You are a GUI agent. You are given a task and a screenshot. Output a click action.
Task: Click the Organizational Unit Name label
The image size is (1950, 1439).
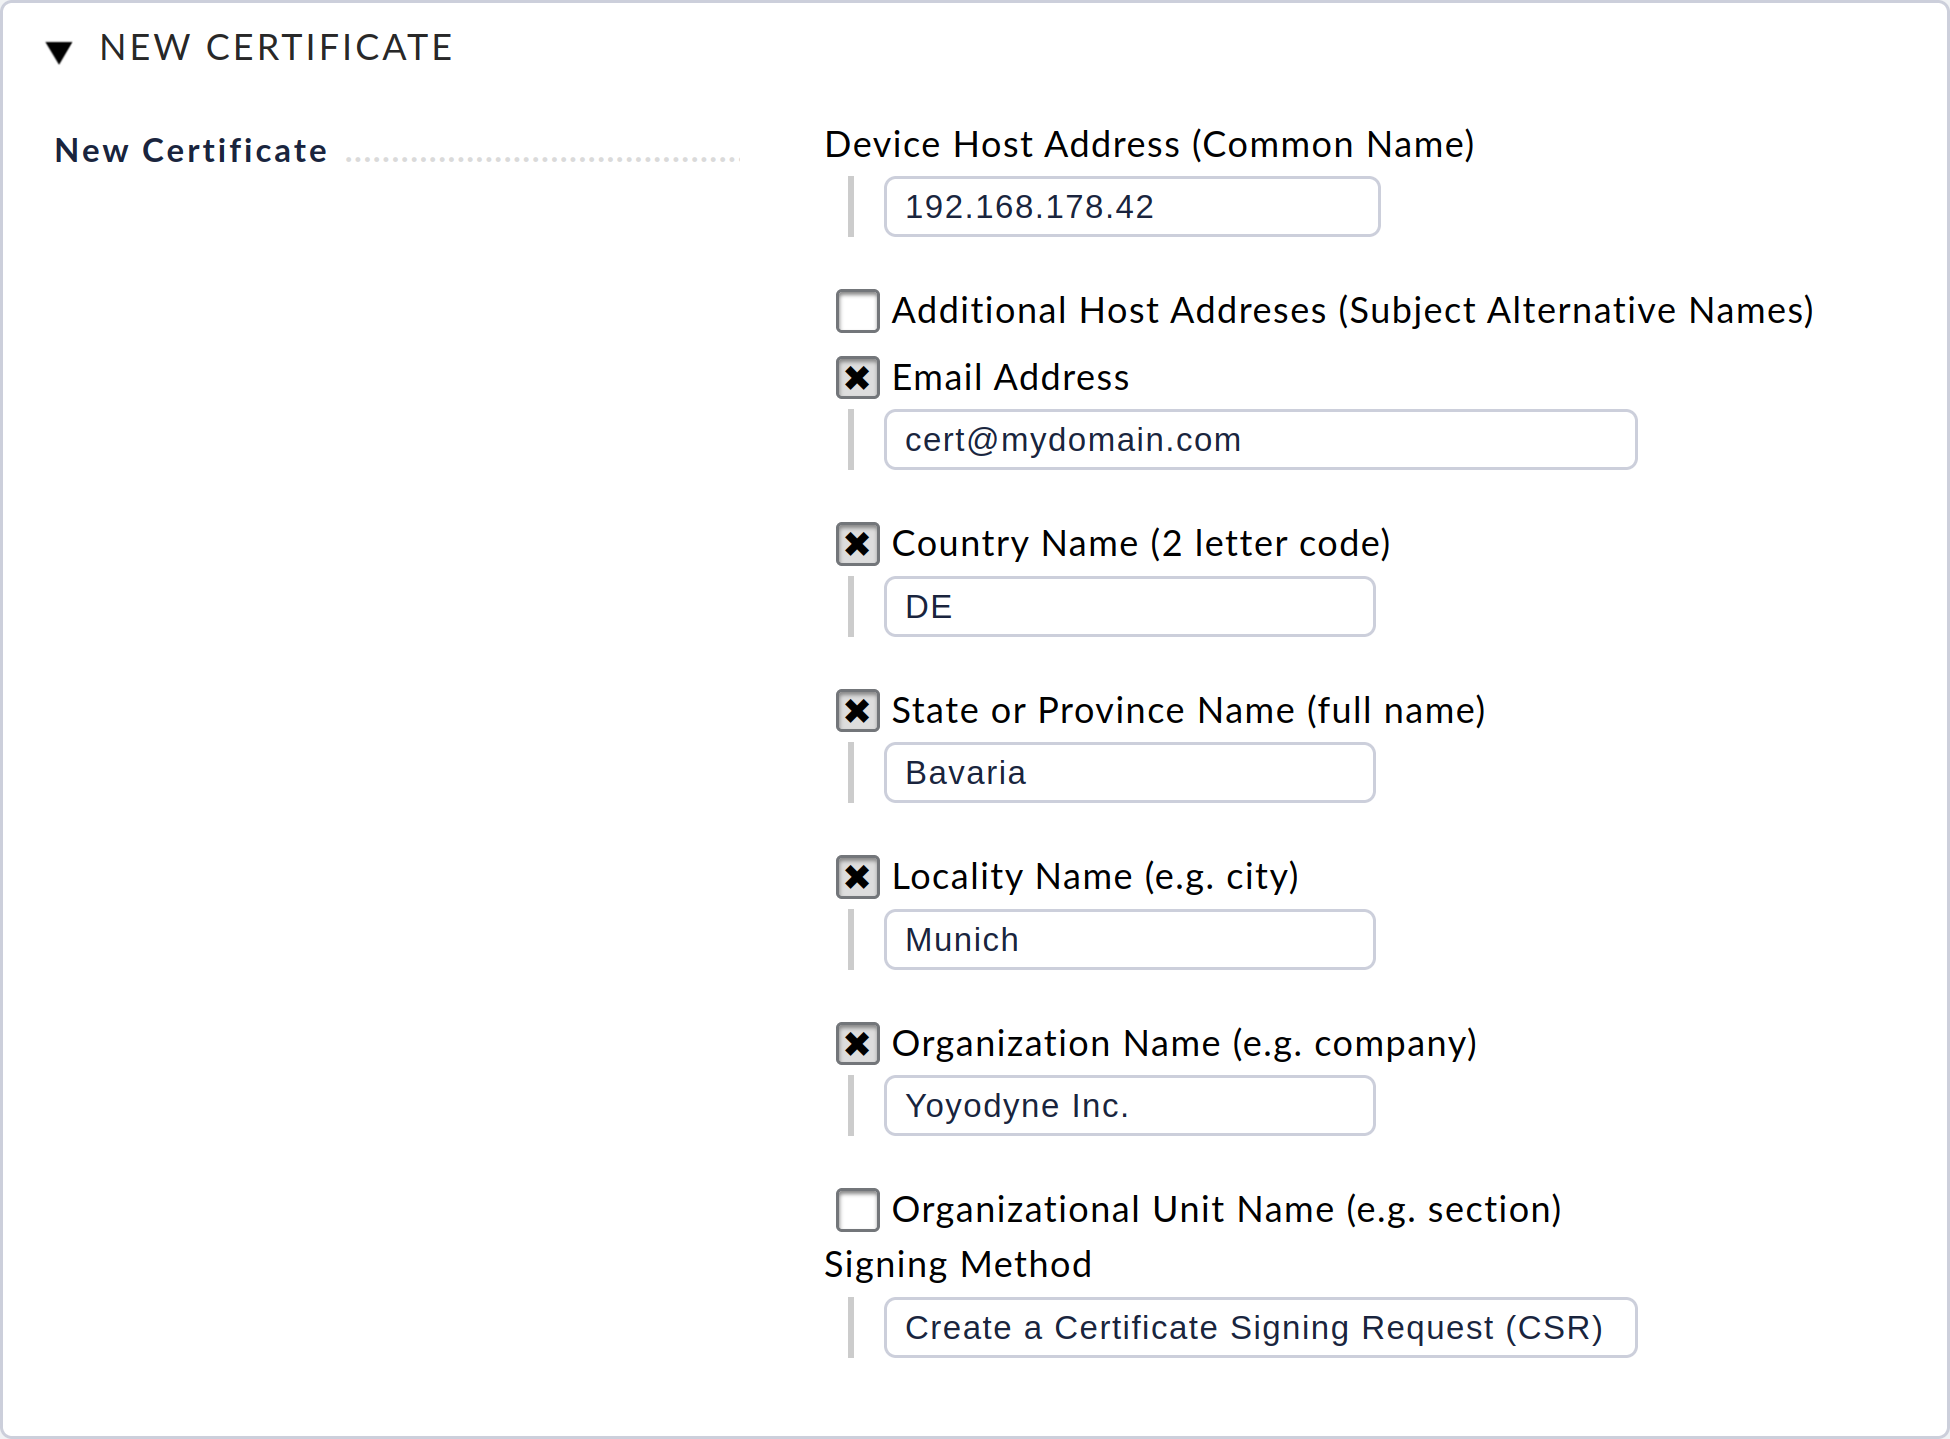click(1226, 1210)
